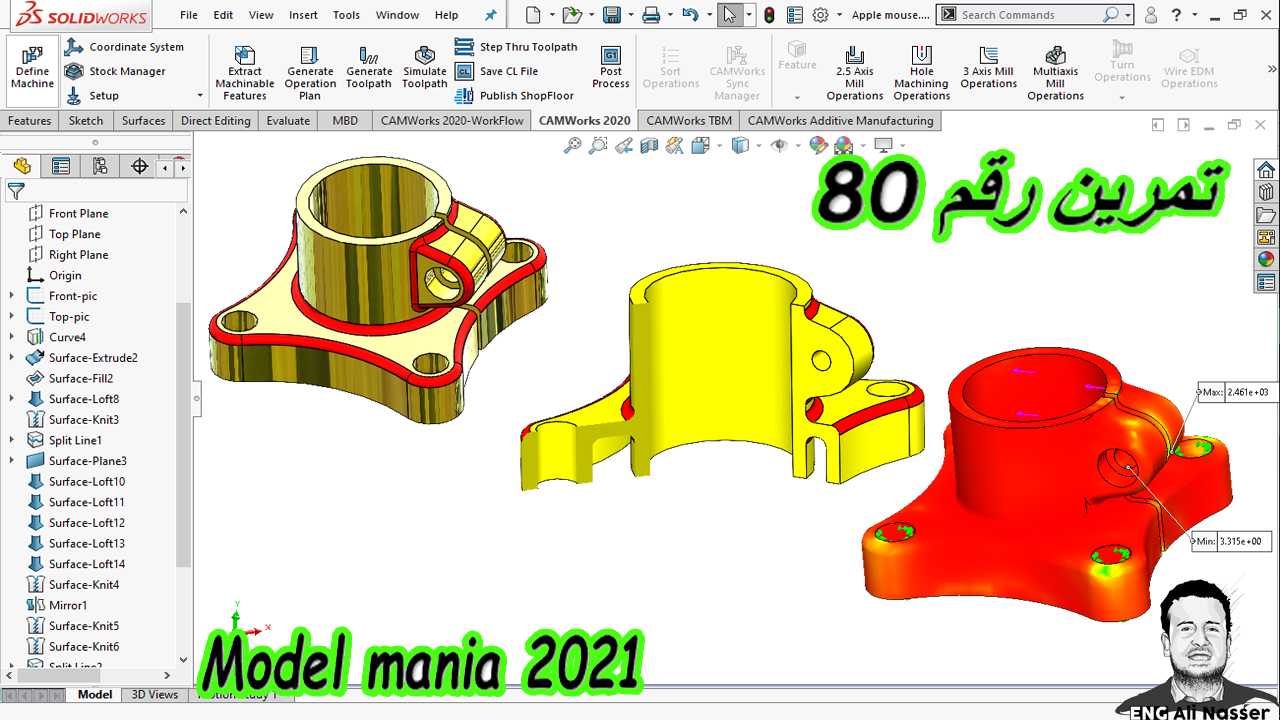The image size is (1280, 720).
Task: Switch to CAMWorks TBM tab
Action: click(x=689, y=121)
